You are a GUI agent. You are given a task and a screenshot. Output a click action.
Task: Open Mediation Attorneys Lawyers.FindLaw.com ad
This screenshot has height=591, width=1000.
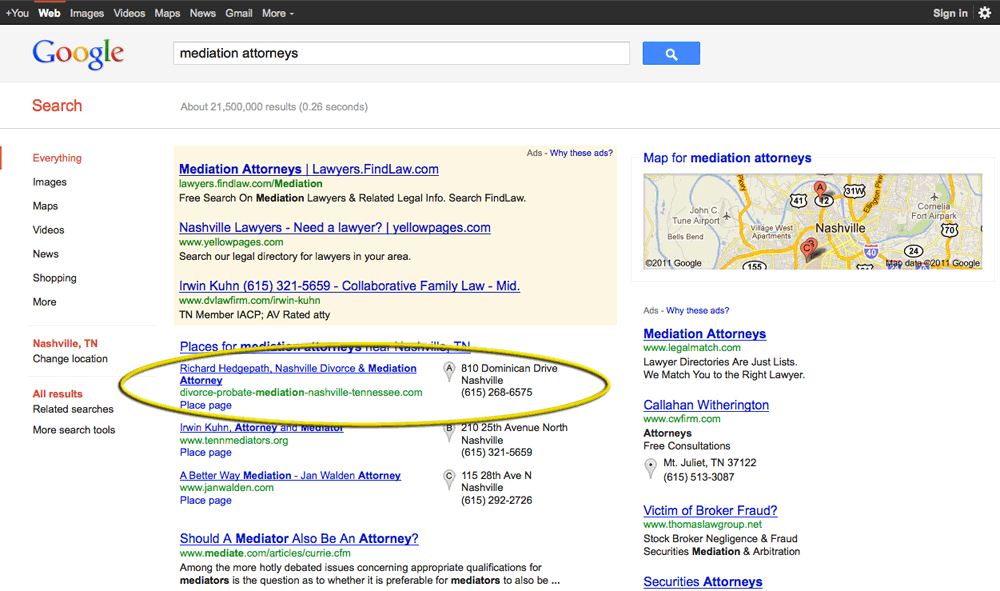tap(309, 169)
